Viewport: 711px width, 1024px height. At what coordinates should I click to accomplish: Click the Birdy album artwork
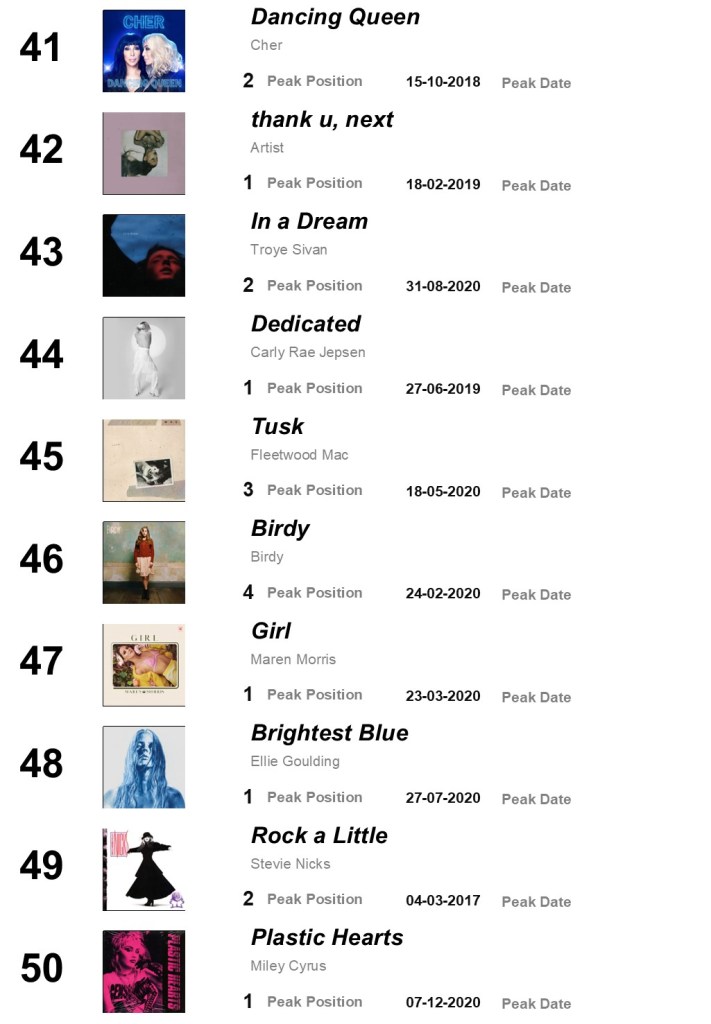(x=143, y=562)
